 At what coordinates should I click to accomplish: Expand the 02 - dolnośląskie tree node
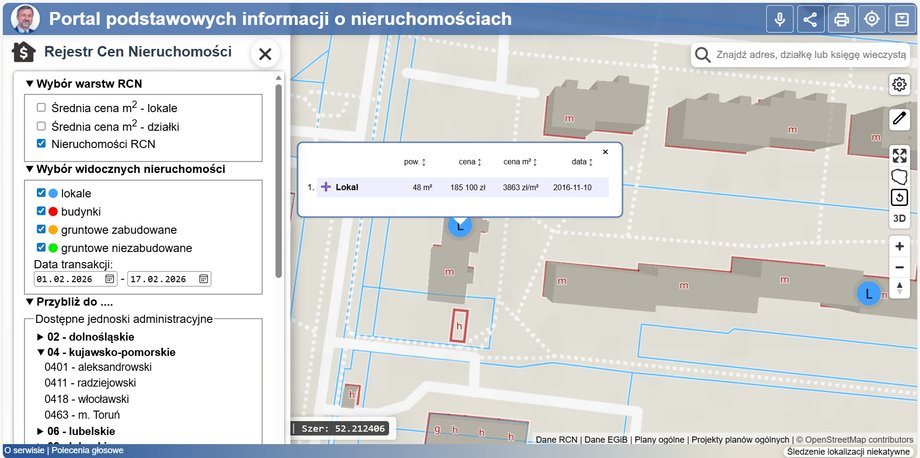coord(41,337)
